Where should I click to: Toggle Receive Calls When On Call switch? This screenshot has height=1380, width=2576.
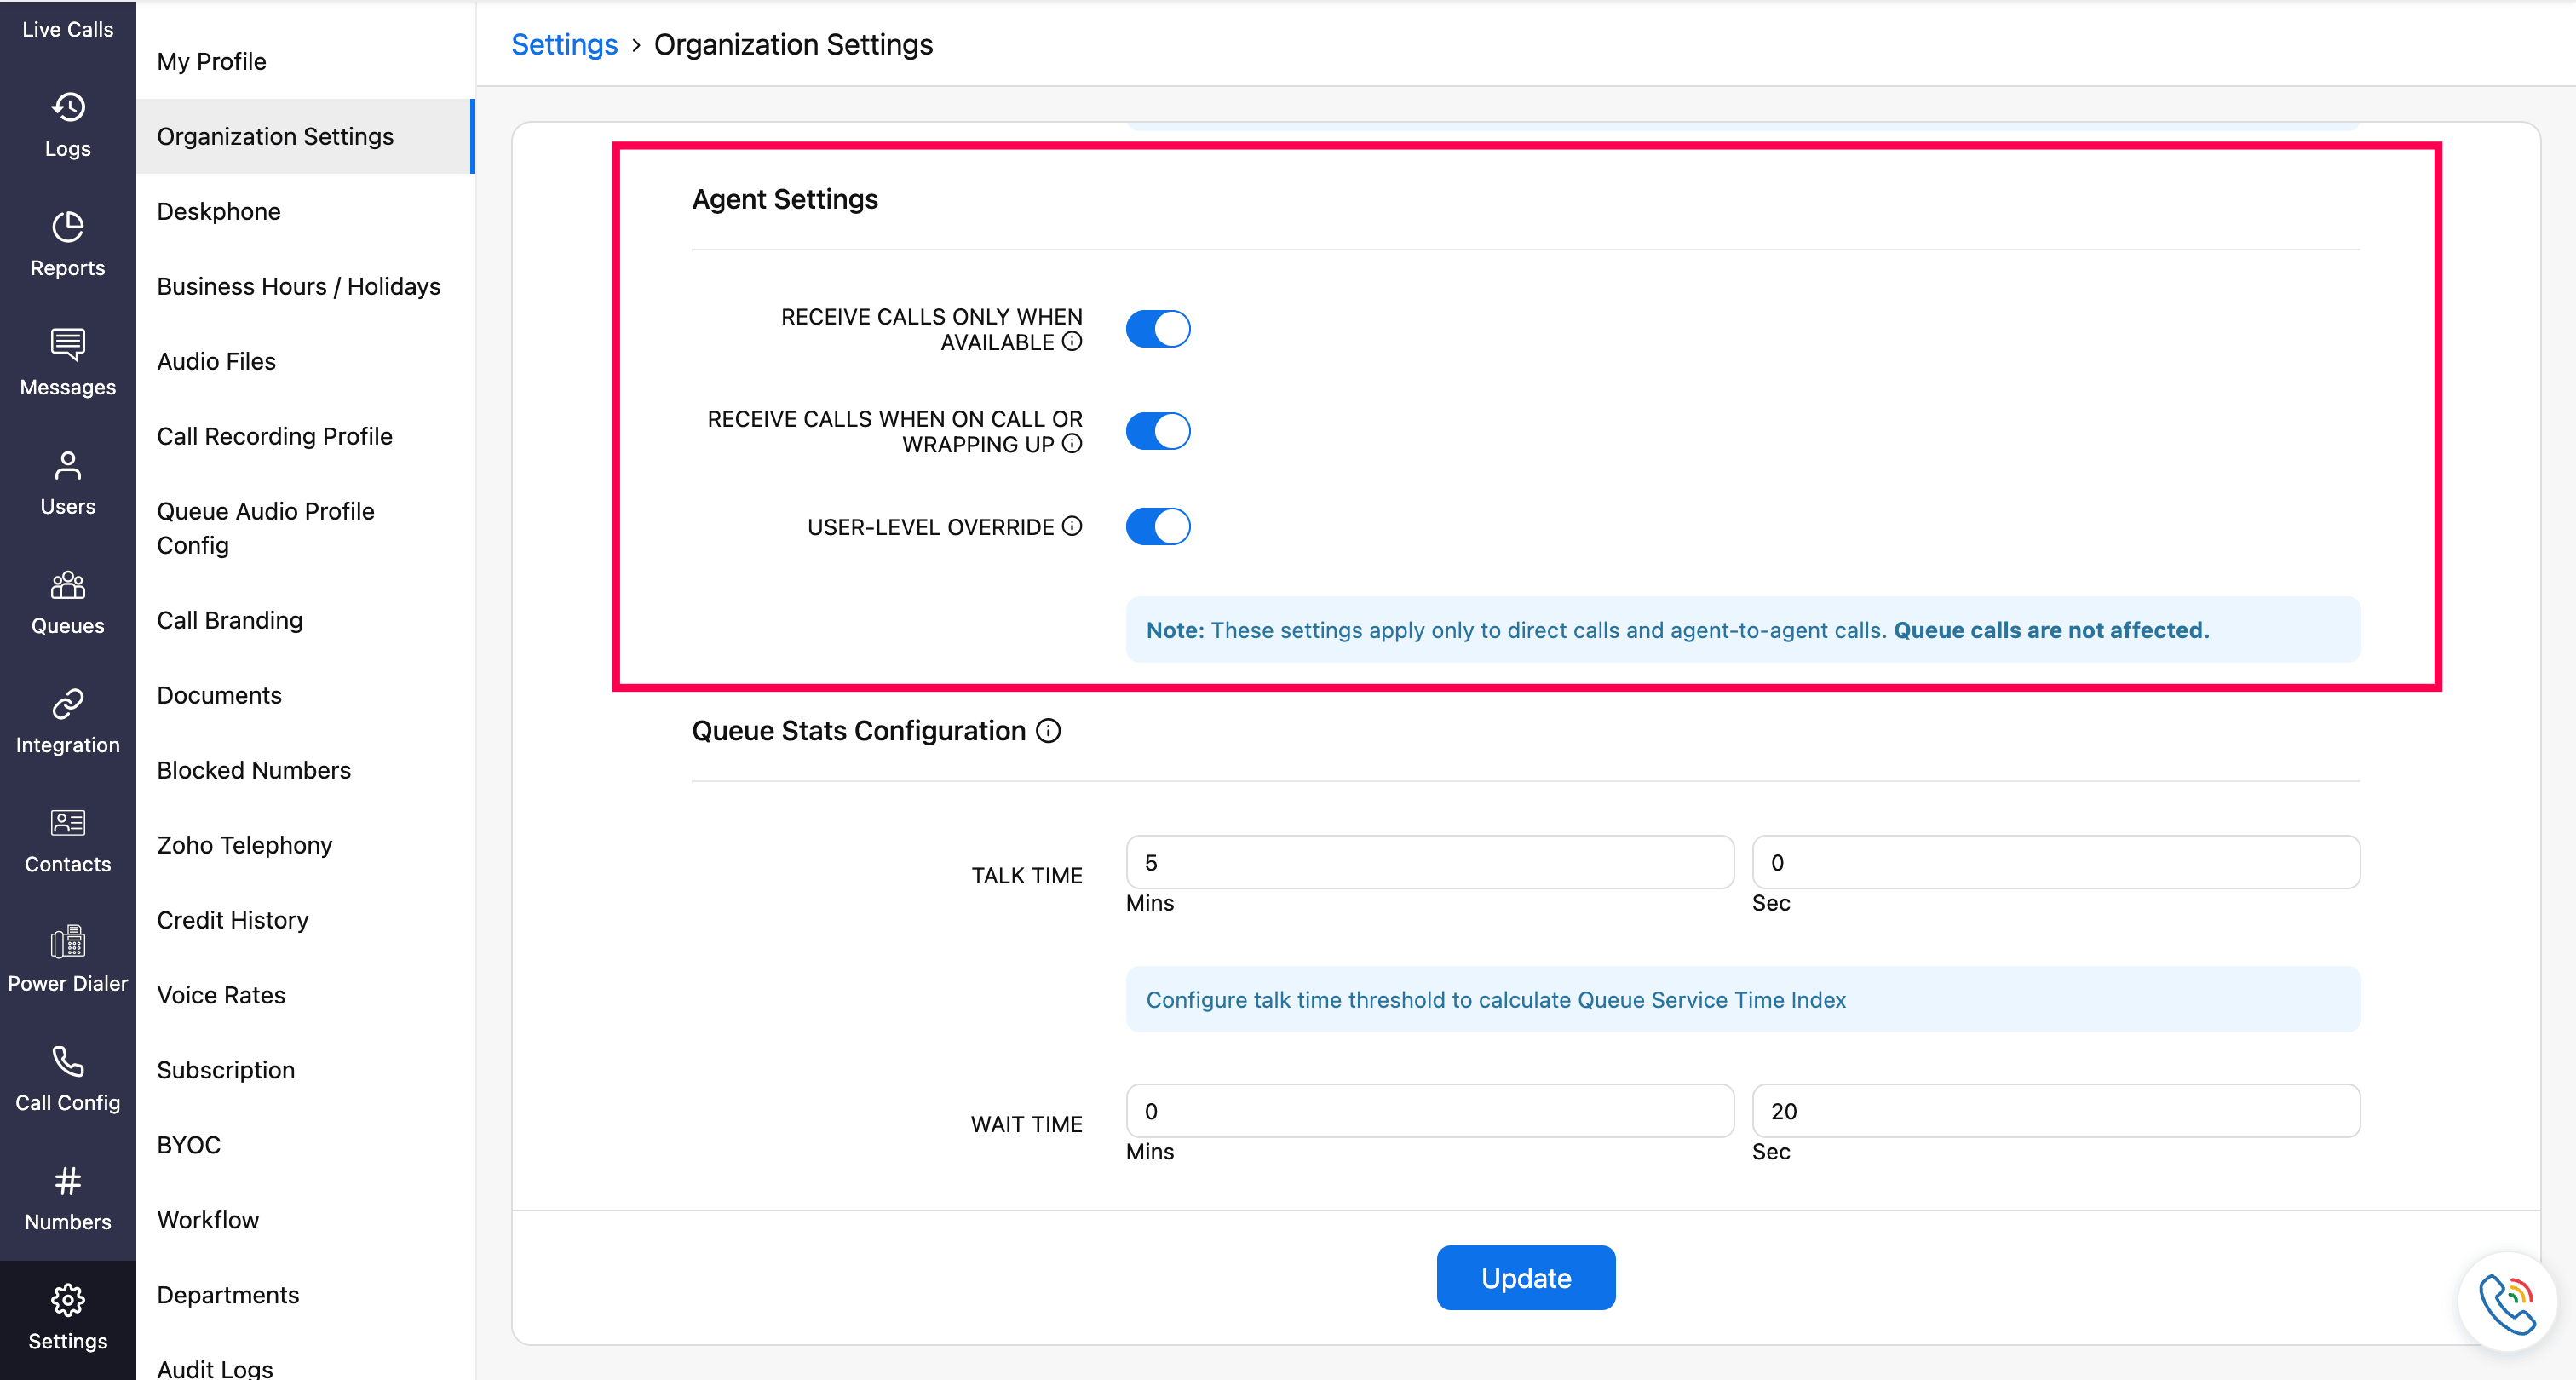[x=1158, y=431]
